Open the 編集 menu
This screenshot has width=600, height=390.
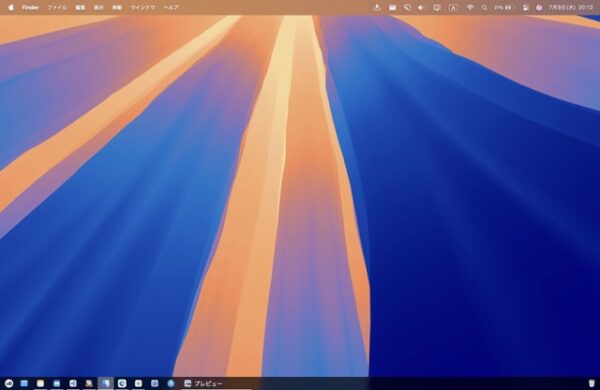click(80, 7)
